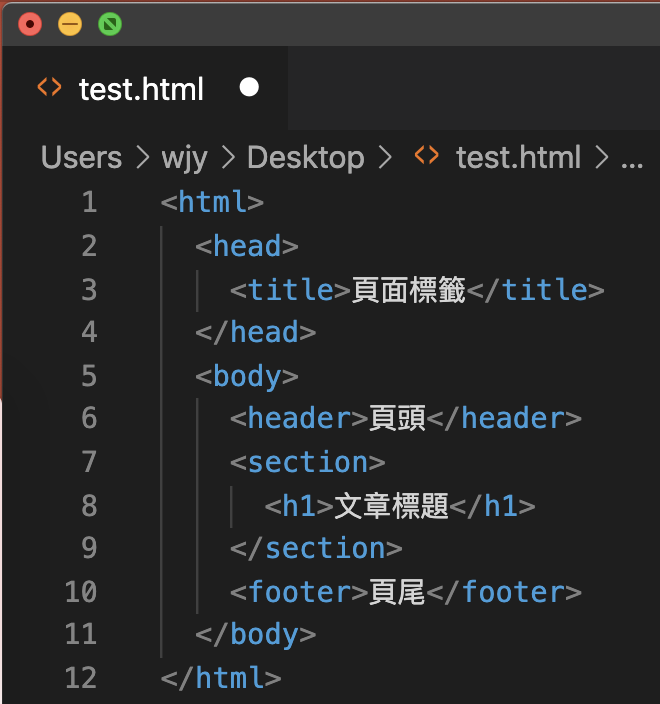Click the HTML icon in the breadcrumb

coord(427,156)
